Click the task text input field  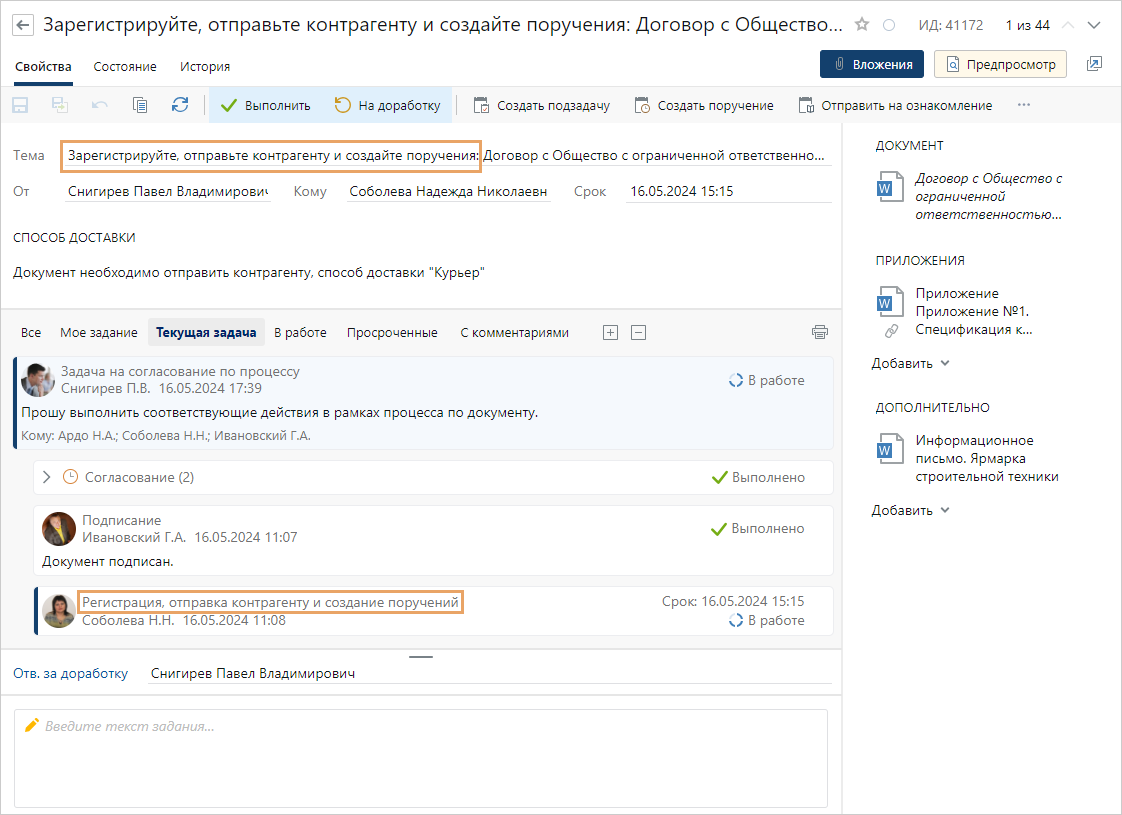420,760
